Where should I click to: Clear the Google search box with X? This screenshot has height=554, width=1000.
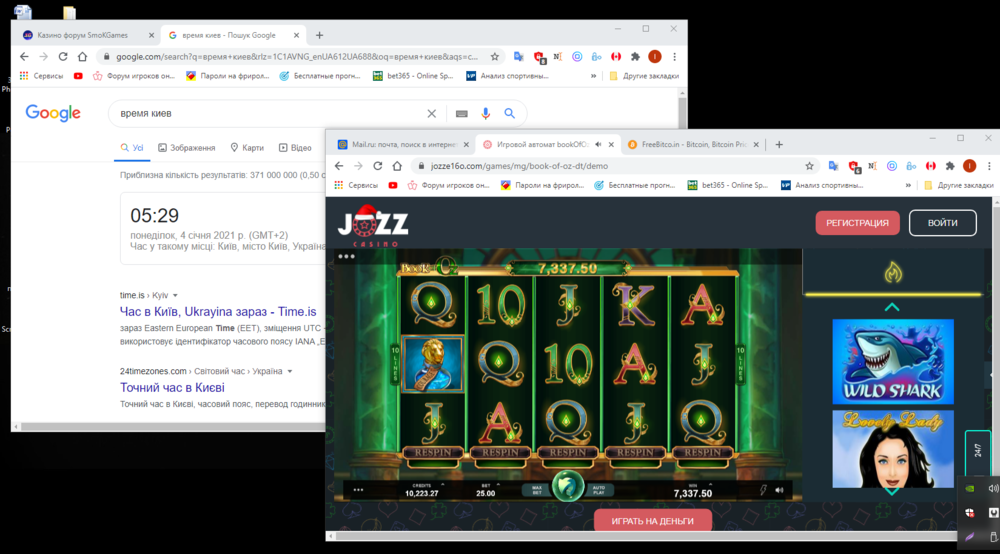point(432,113)
